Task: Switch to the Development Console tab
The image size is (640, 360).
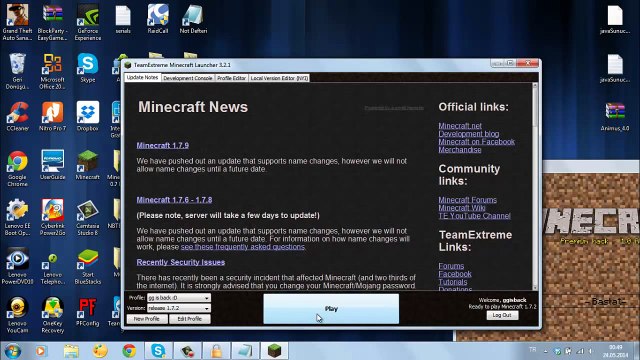Action: pos(188,78)
